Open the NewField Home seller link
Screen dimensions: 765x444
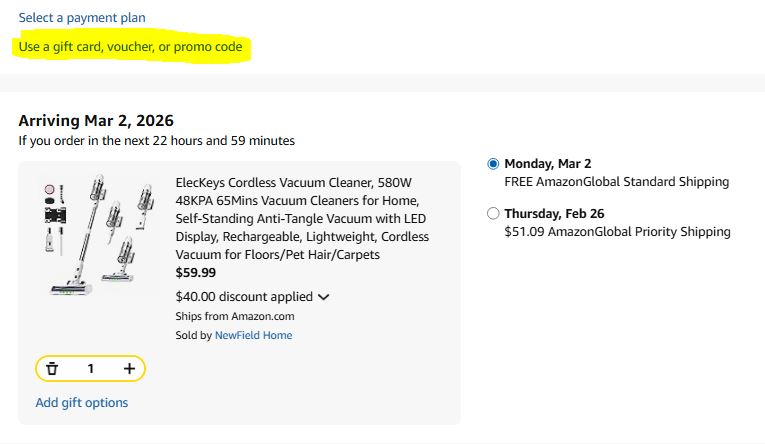click(253, 335)
